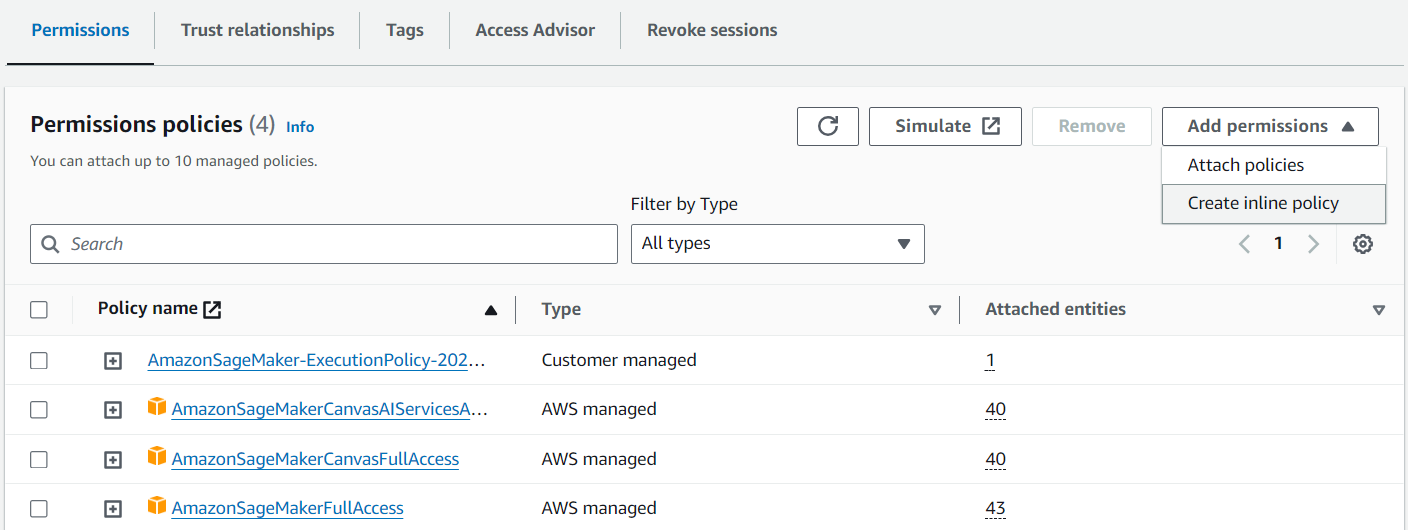Viewport: 1408px width, 530px height.
Task: Expand the AmazonSageMaker-ExecutionPolicy row details
Action: click(113, 361)
